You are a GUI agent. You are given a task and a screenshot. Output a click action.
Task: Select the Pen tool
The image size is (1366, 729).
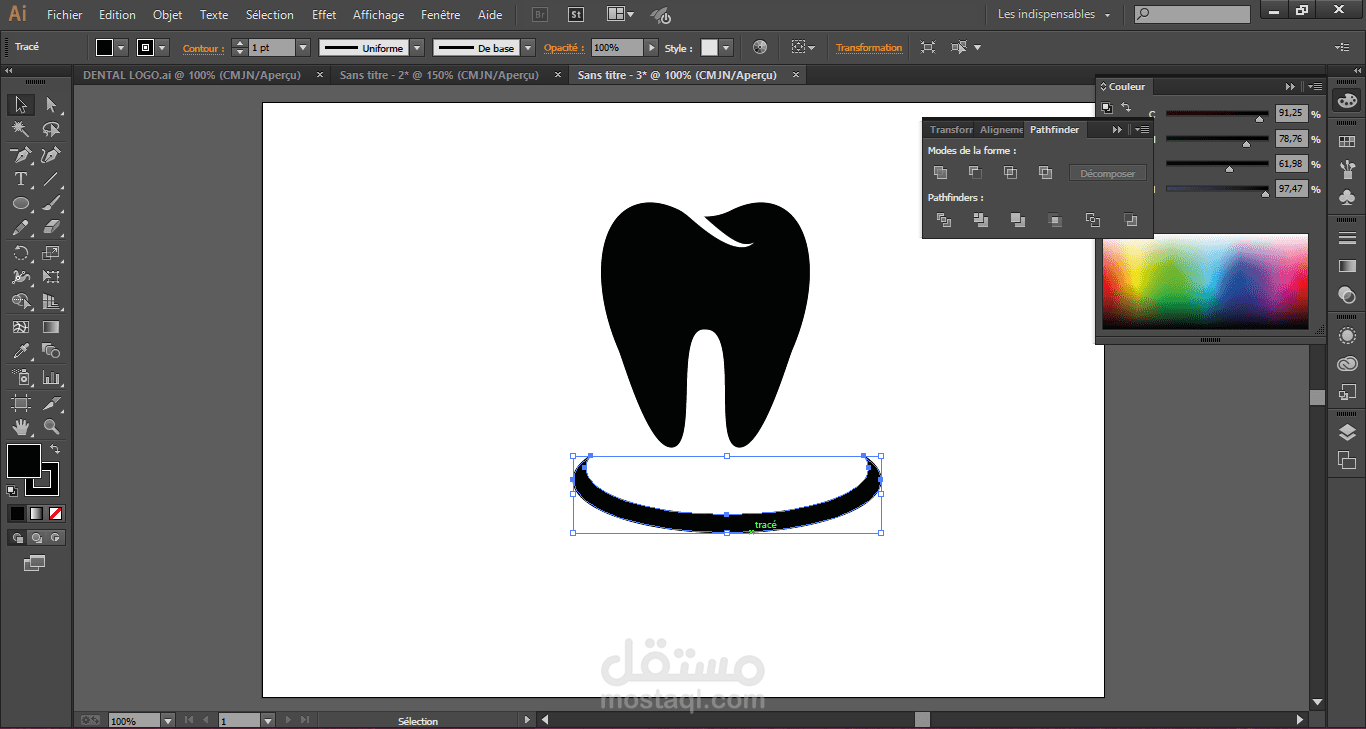20,155
